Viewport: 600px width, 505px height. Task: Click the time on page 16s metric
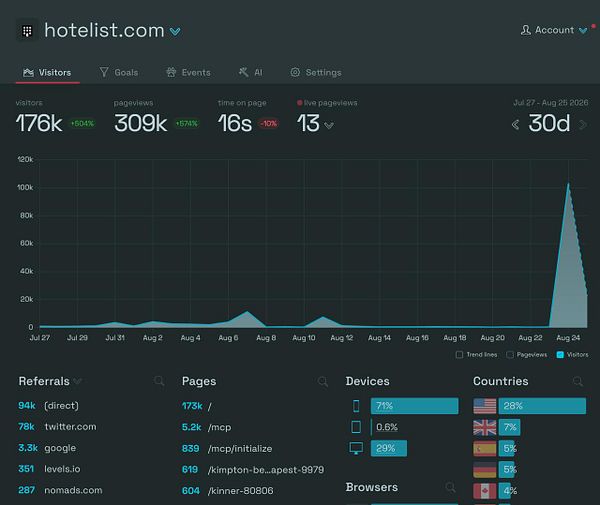coord(235,123)
